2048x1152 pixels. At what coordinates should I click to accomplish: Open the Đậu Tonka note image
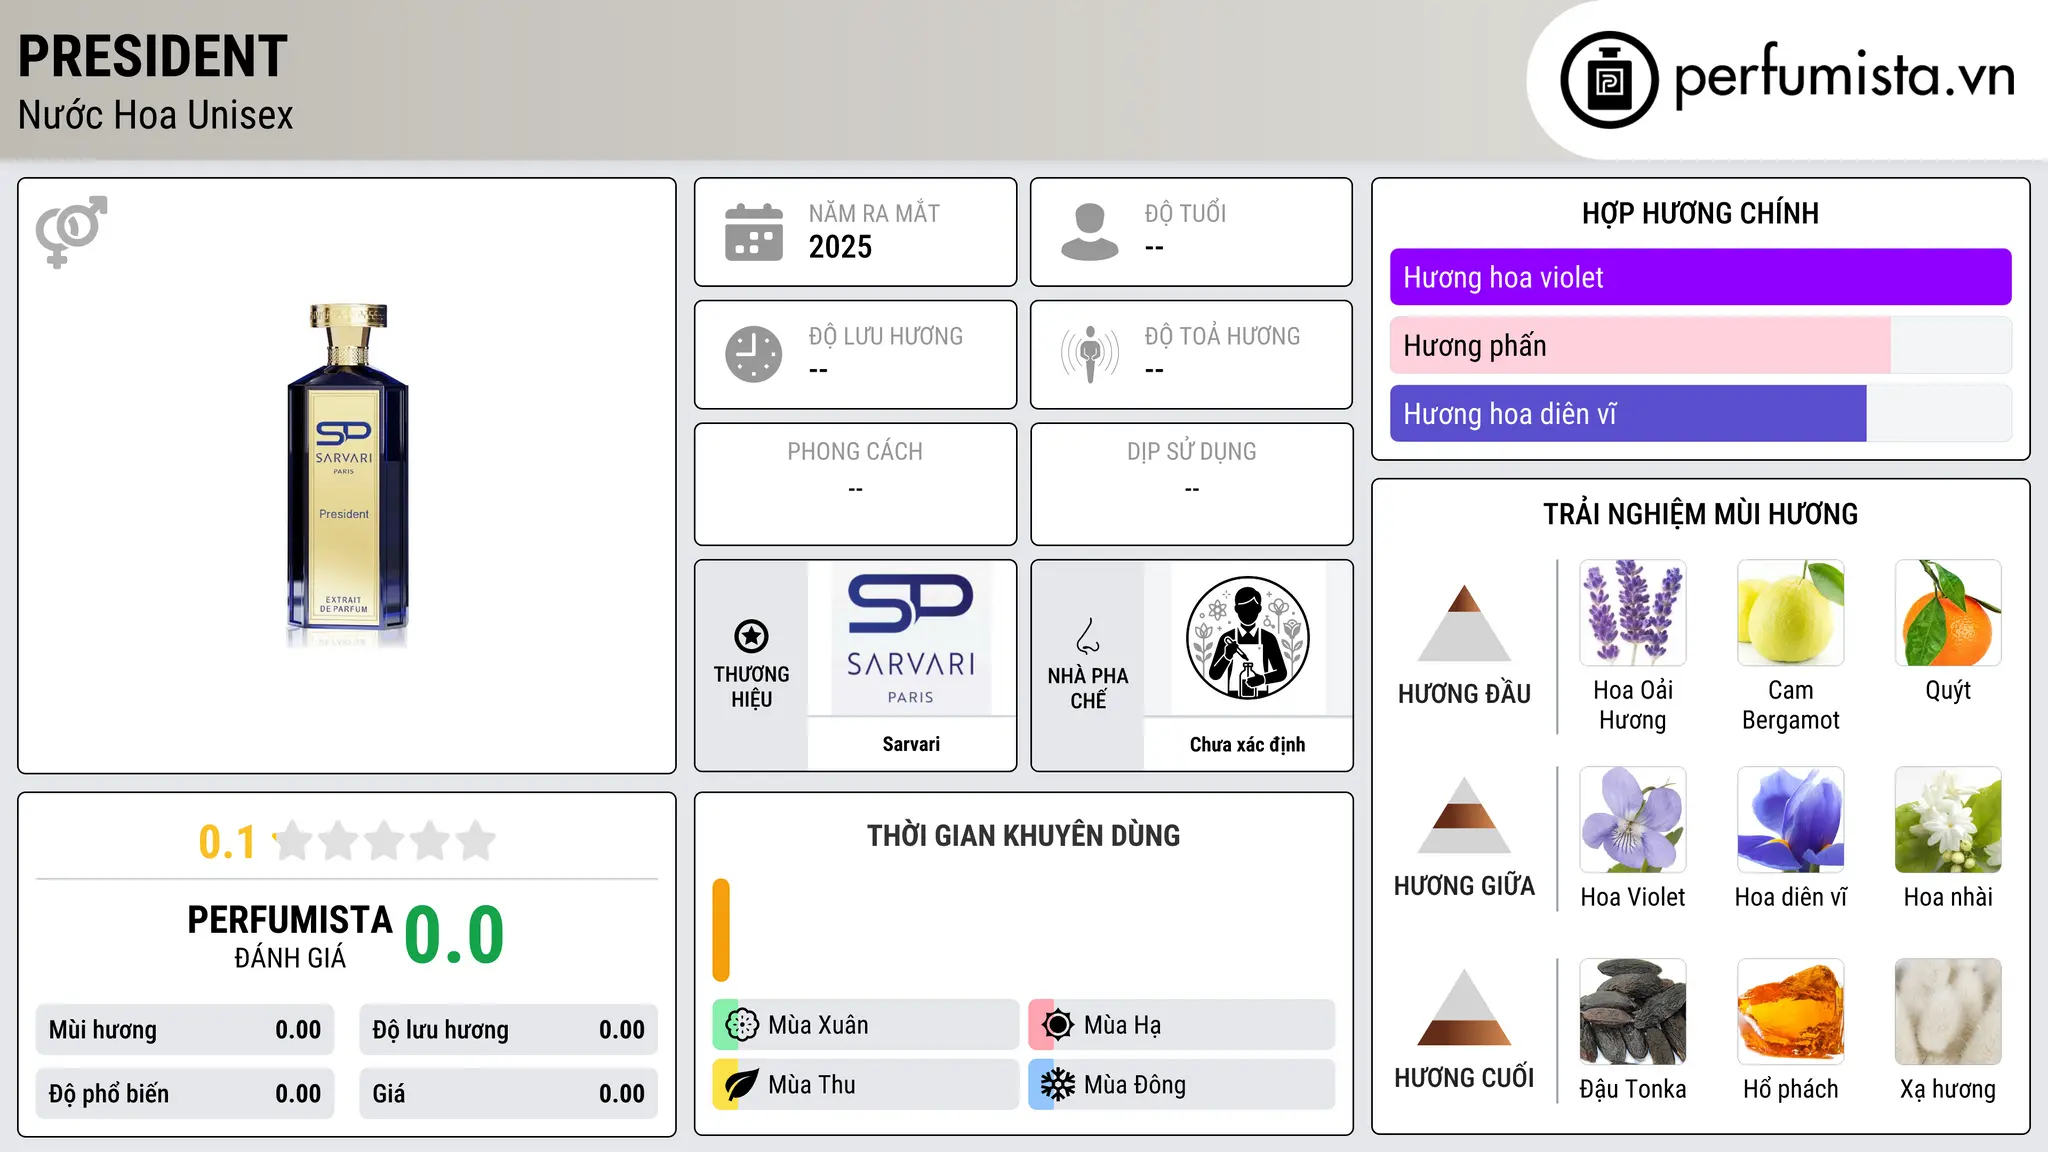(1633, 1012)
